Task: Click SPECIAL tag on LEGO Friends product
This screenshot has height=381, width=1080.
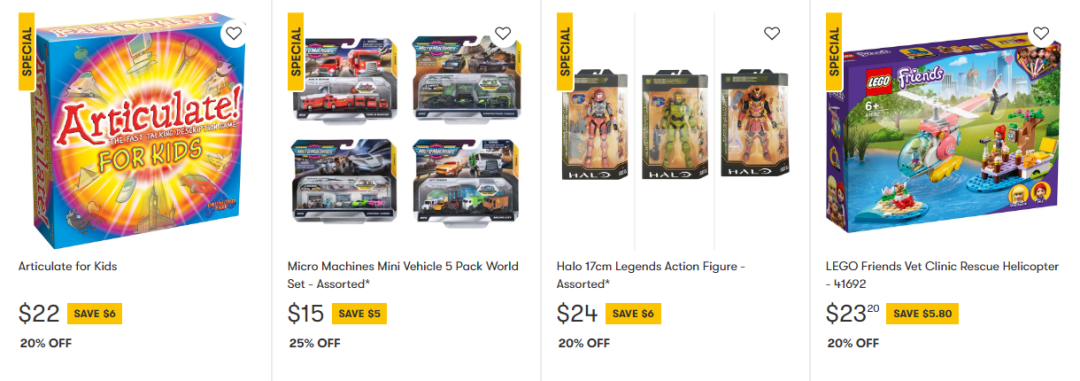Action: [833, 52]
